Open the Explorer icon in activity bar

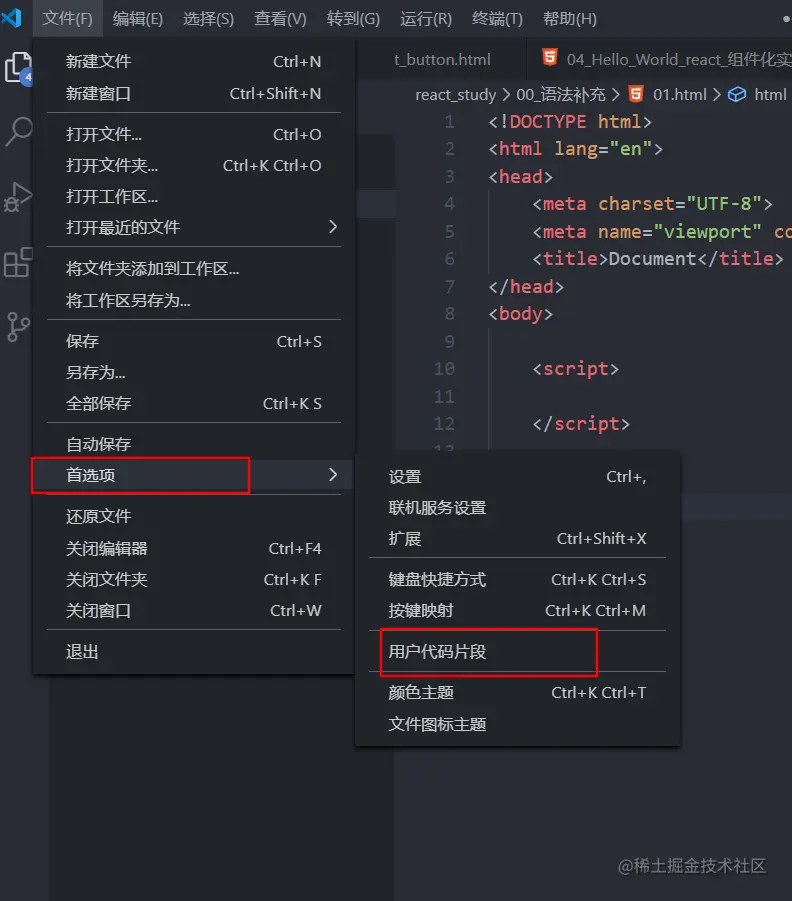[17, 68]
